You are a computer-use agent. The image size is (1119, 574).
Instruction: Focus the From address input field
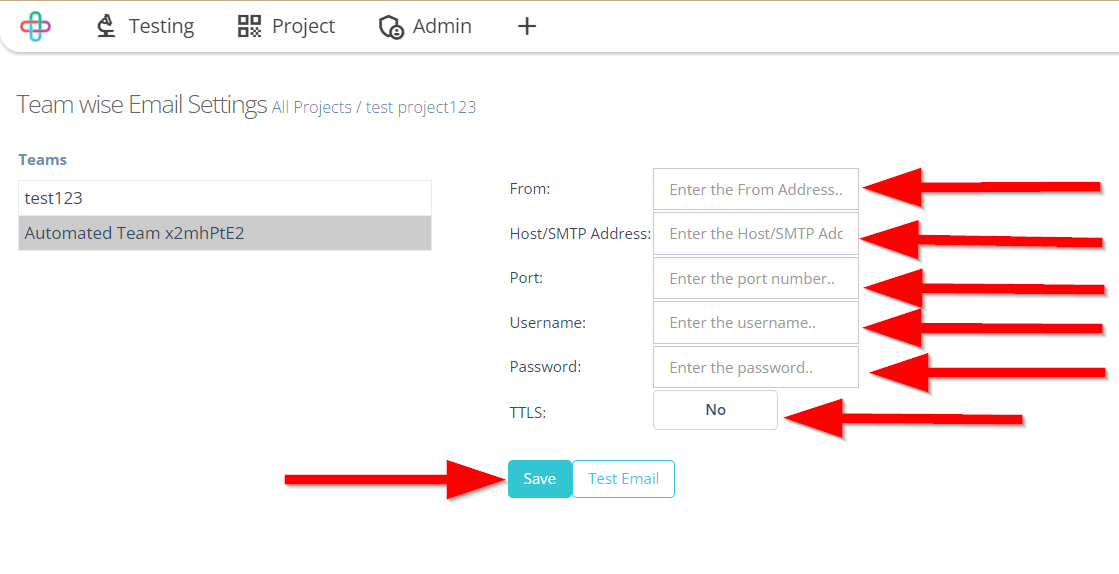click(x=756, y=189)
